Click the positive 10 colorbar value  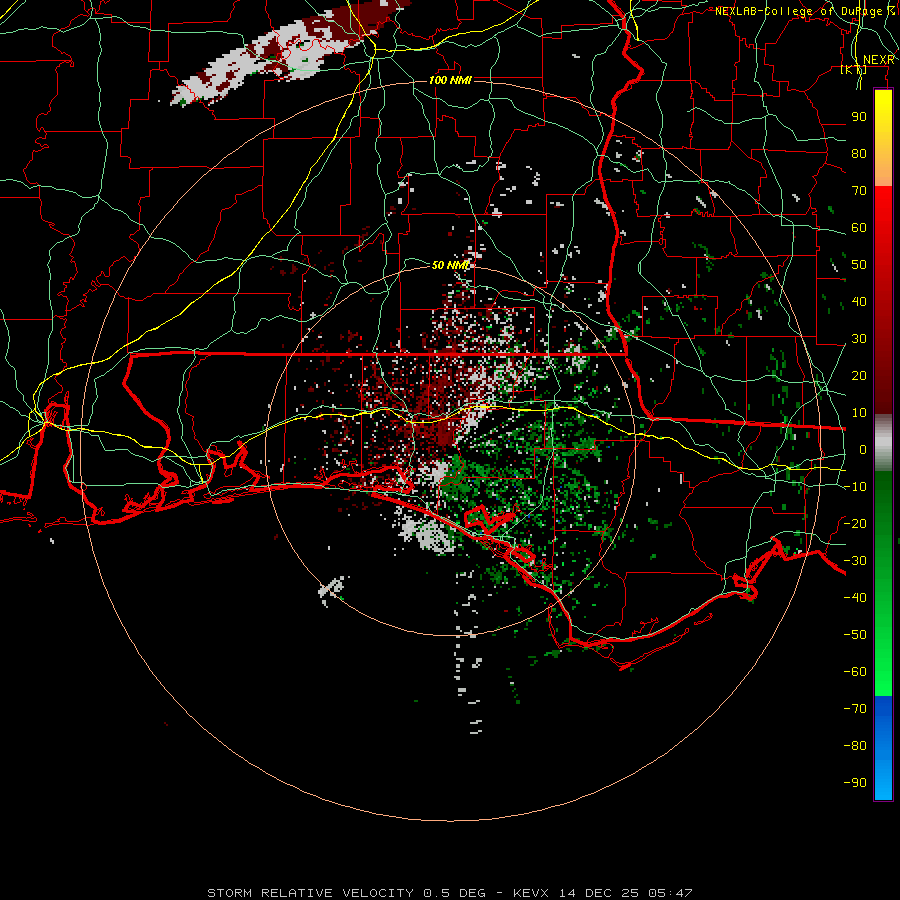click(x=859, y=413)
